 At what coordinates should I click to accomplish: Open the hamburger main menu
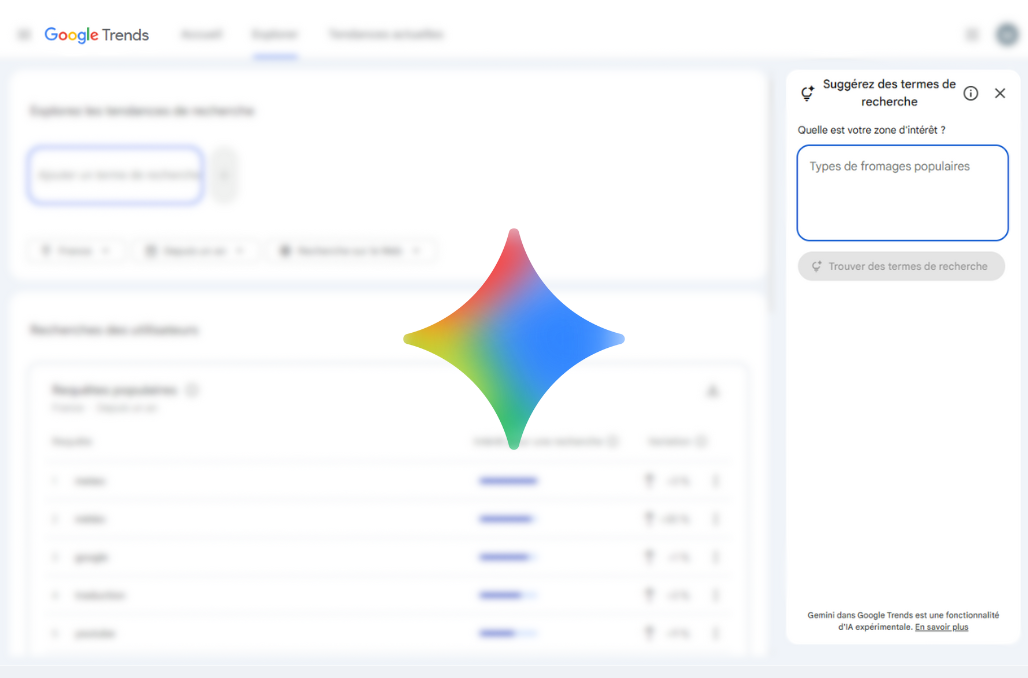click(x=24, y=35)
